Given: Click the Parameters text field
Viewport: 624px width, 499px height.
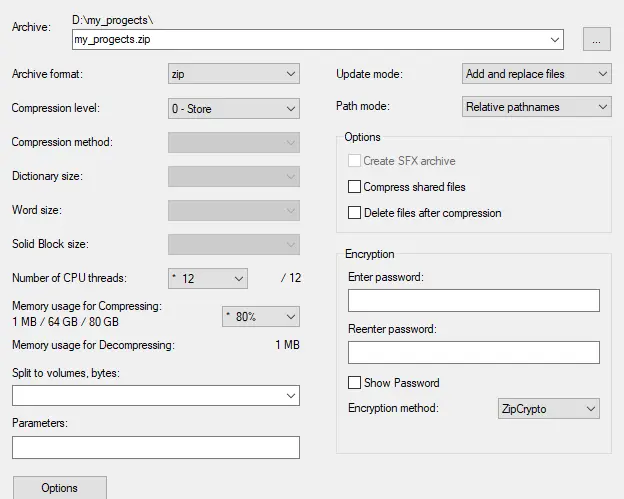Looking at the screenshot, I should pos(156,447).
